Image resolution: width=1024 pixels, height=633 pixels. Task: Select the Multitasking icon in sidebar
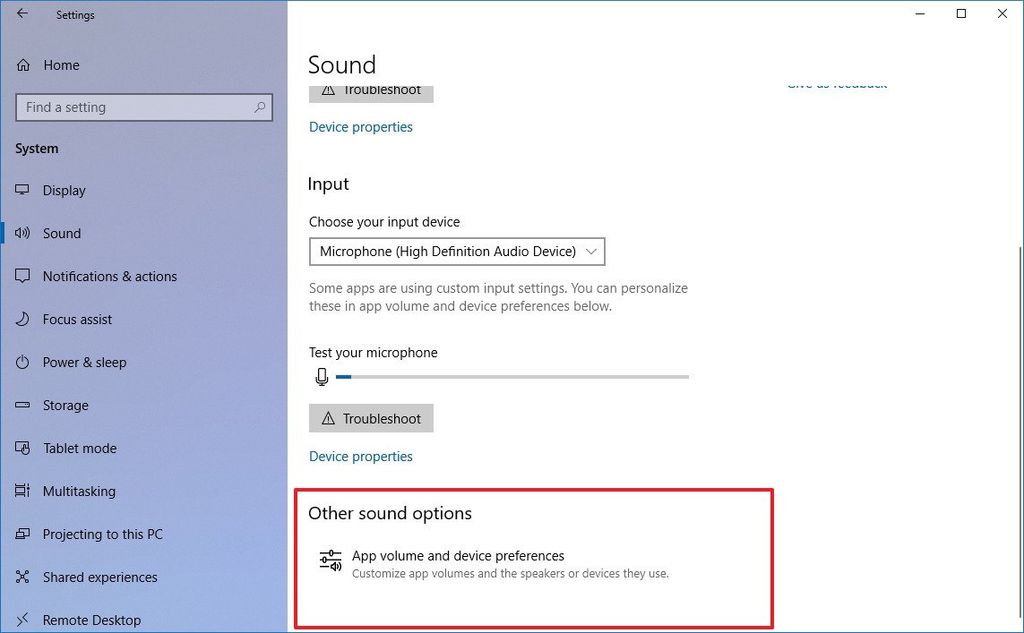(x=22, y=491)
